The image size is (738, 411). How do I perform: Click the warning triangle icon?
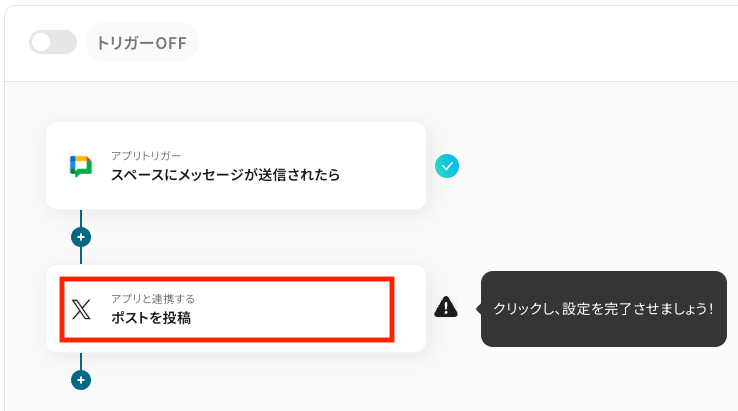(x=446, y=307)
